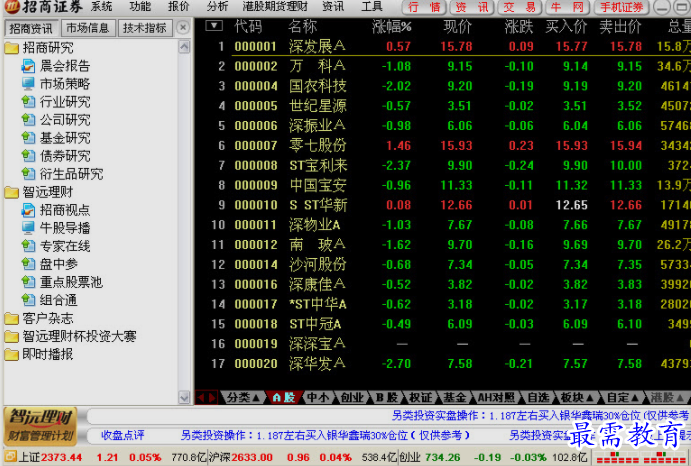Image resolution: width=691 pixels, height=466 pixels.
Task: Open the 港股期货理财 menu
Action: pos(275,7)
